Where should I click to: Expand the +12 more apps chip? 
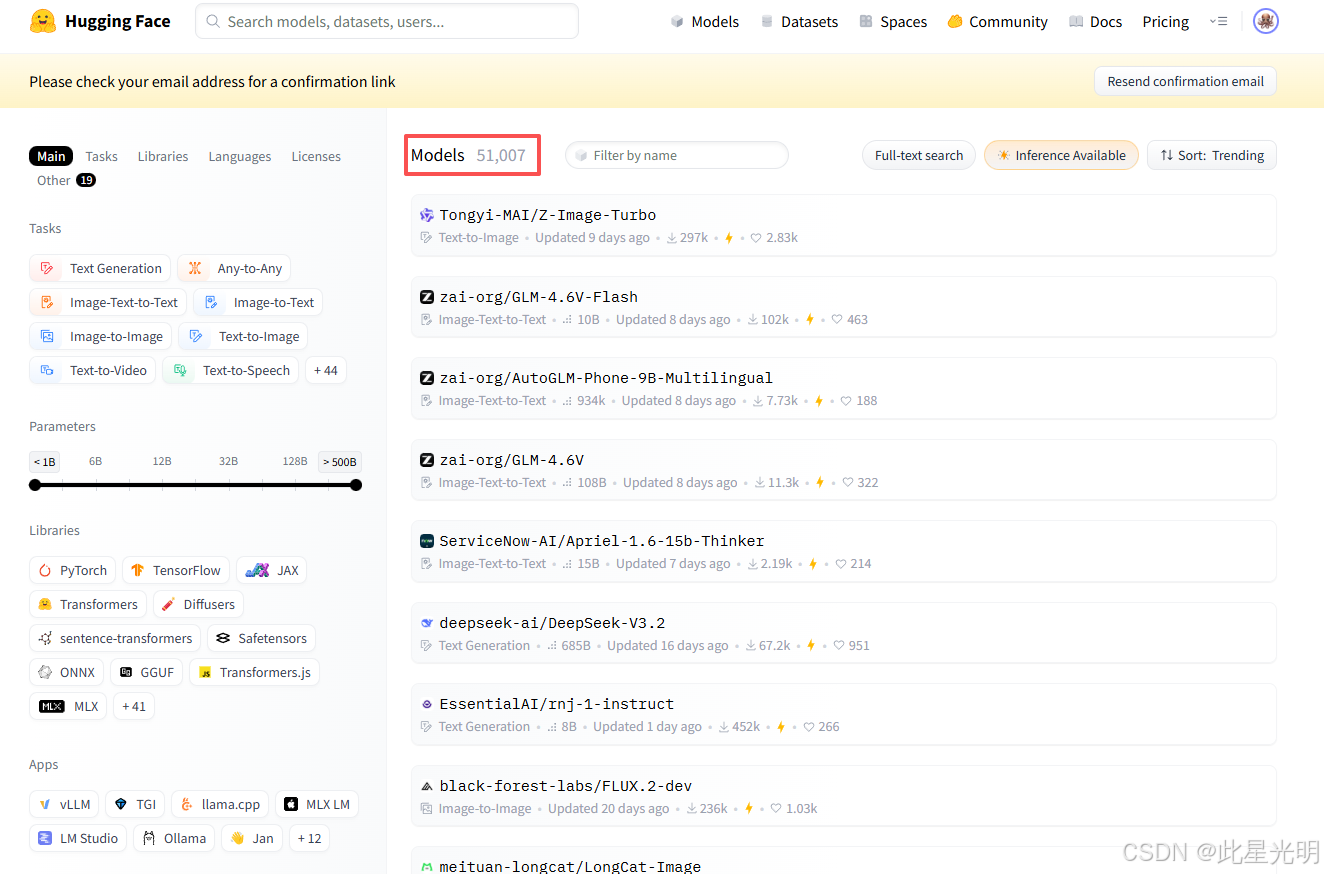pos(309,838)
